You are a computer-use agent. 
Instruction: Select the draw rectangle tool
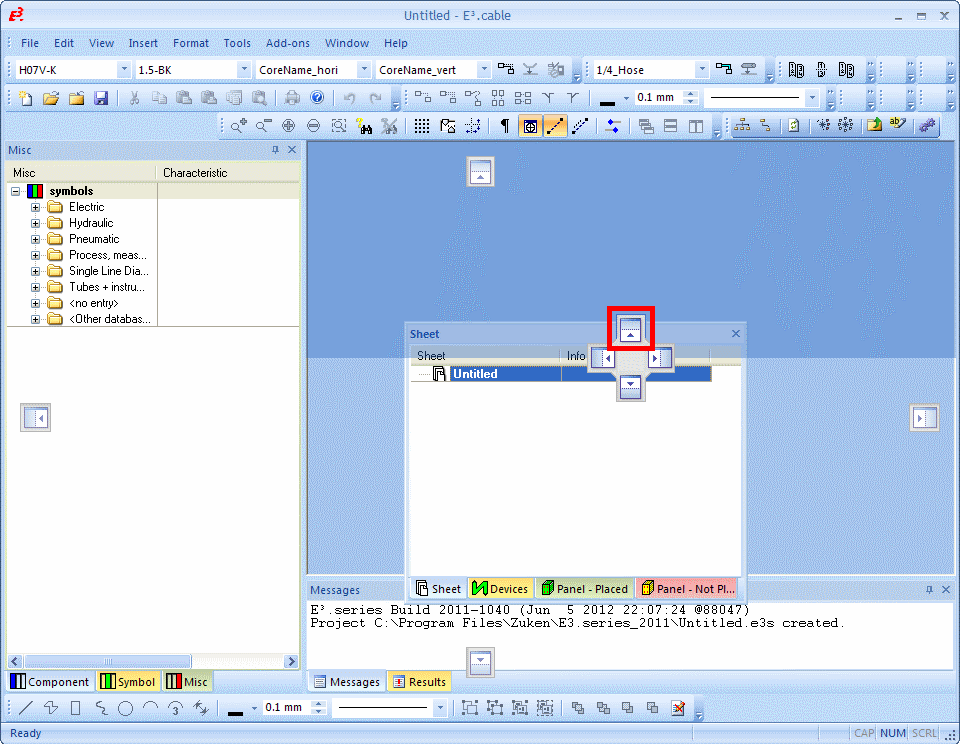point(75,708)
